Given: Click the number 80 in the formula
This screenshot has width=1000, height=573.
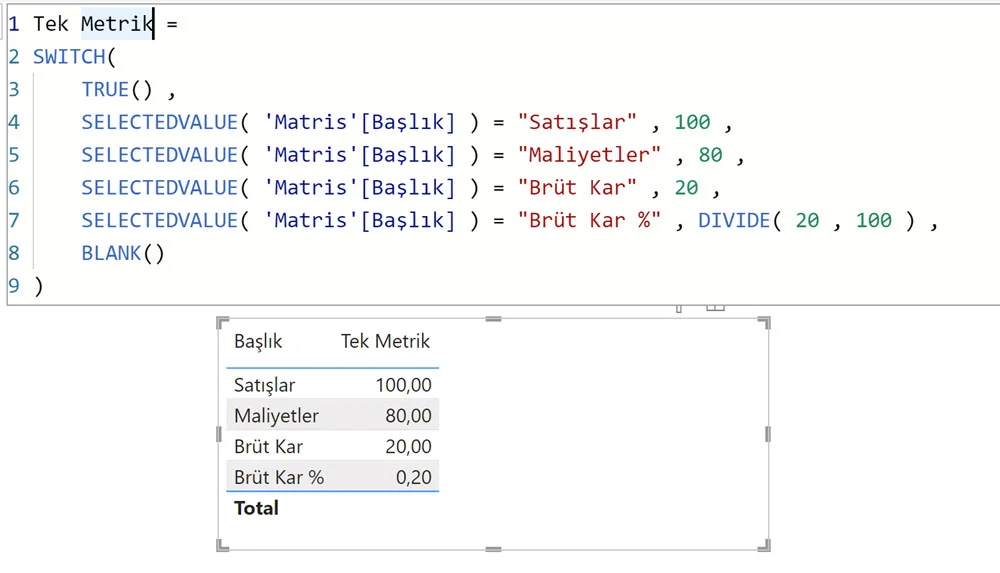Looking at the screenshot, I should [710, 154].
